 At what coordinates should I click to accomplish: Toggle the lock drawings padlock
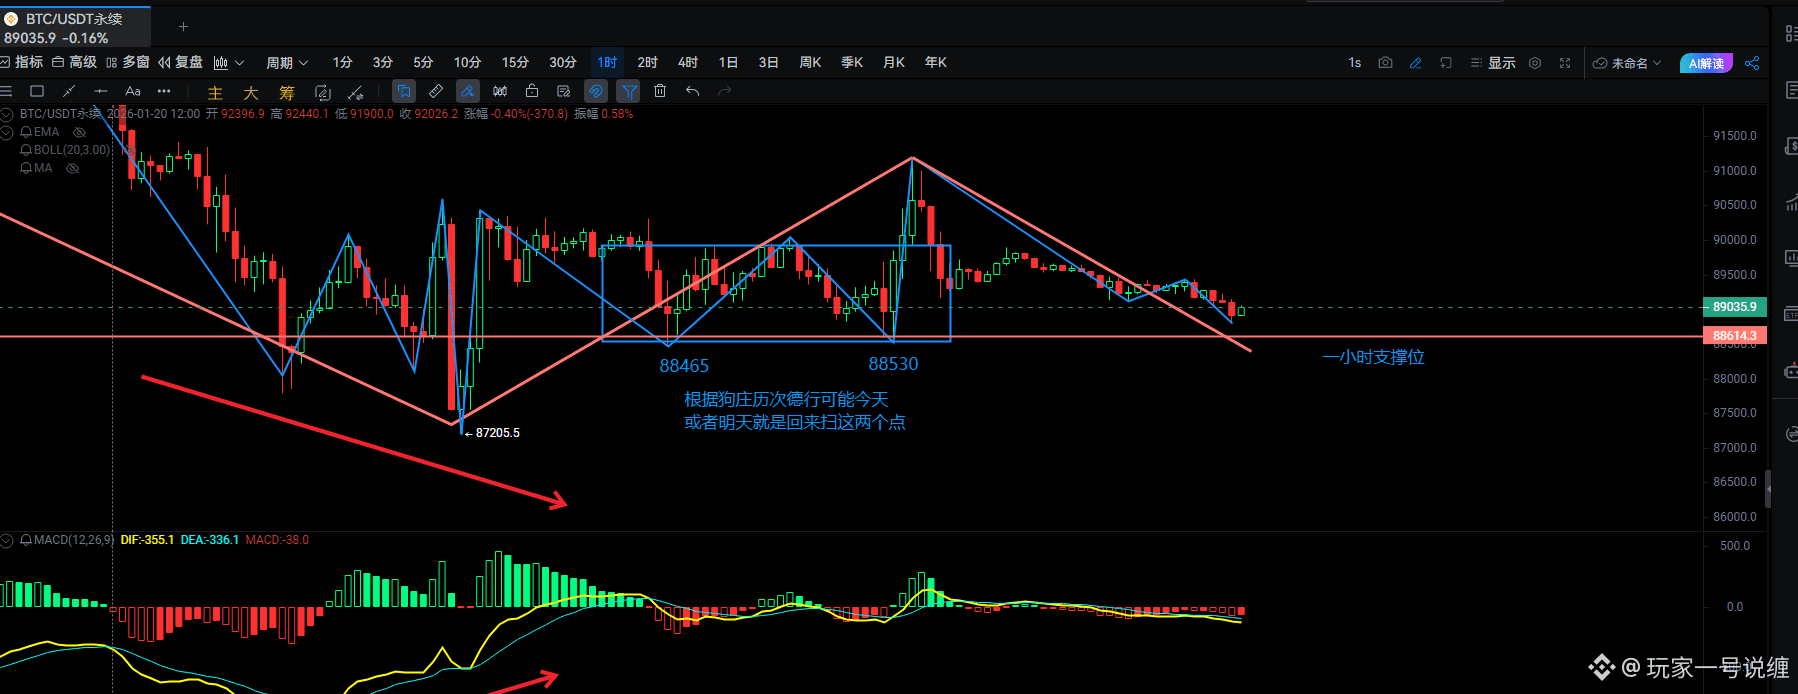[532, 91]
